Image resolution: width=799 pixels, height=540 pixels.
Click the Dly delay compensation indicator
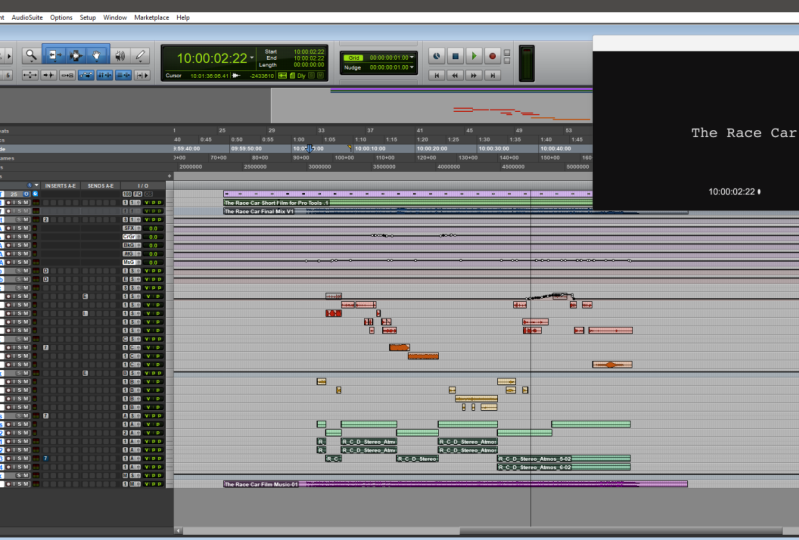tap(301, 76)
